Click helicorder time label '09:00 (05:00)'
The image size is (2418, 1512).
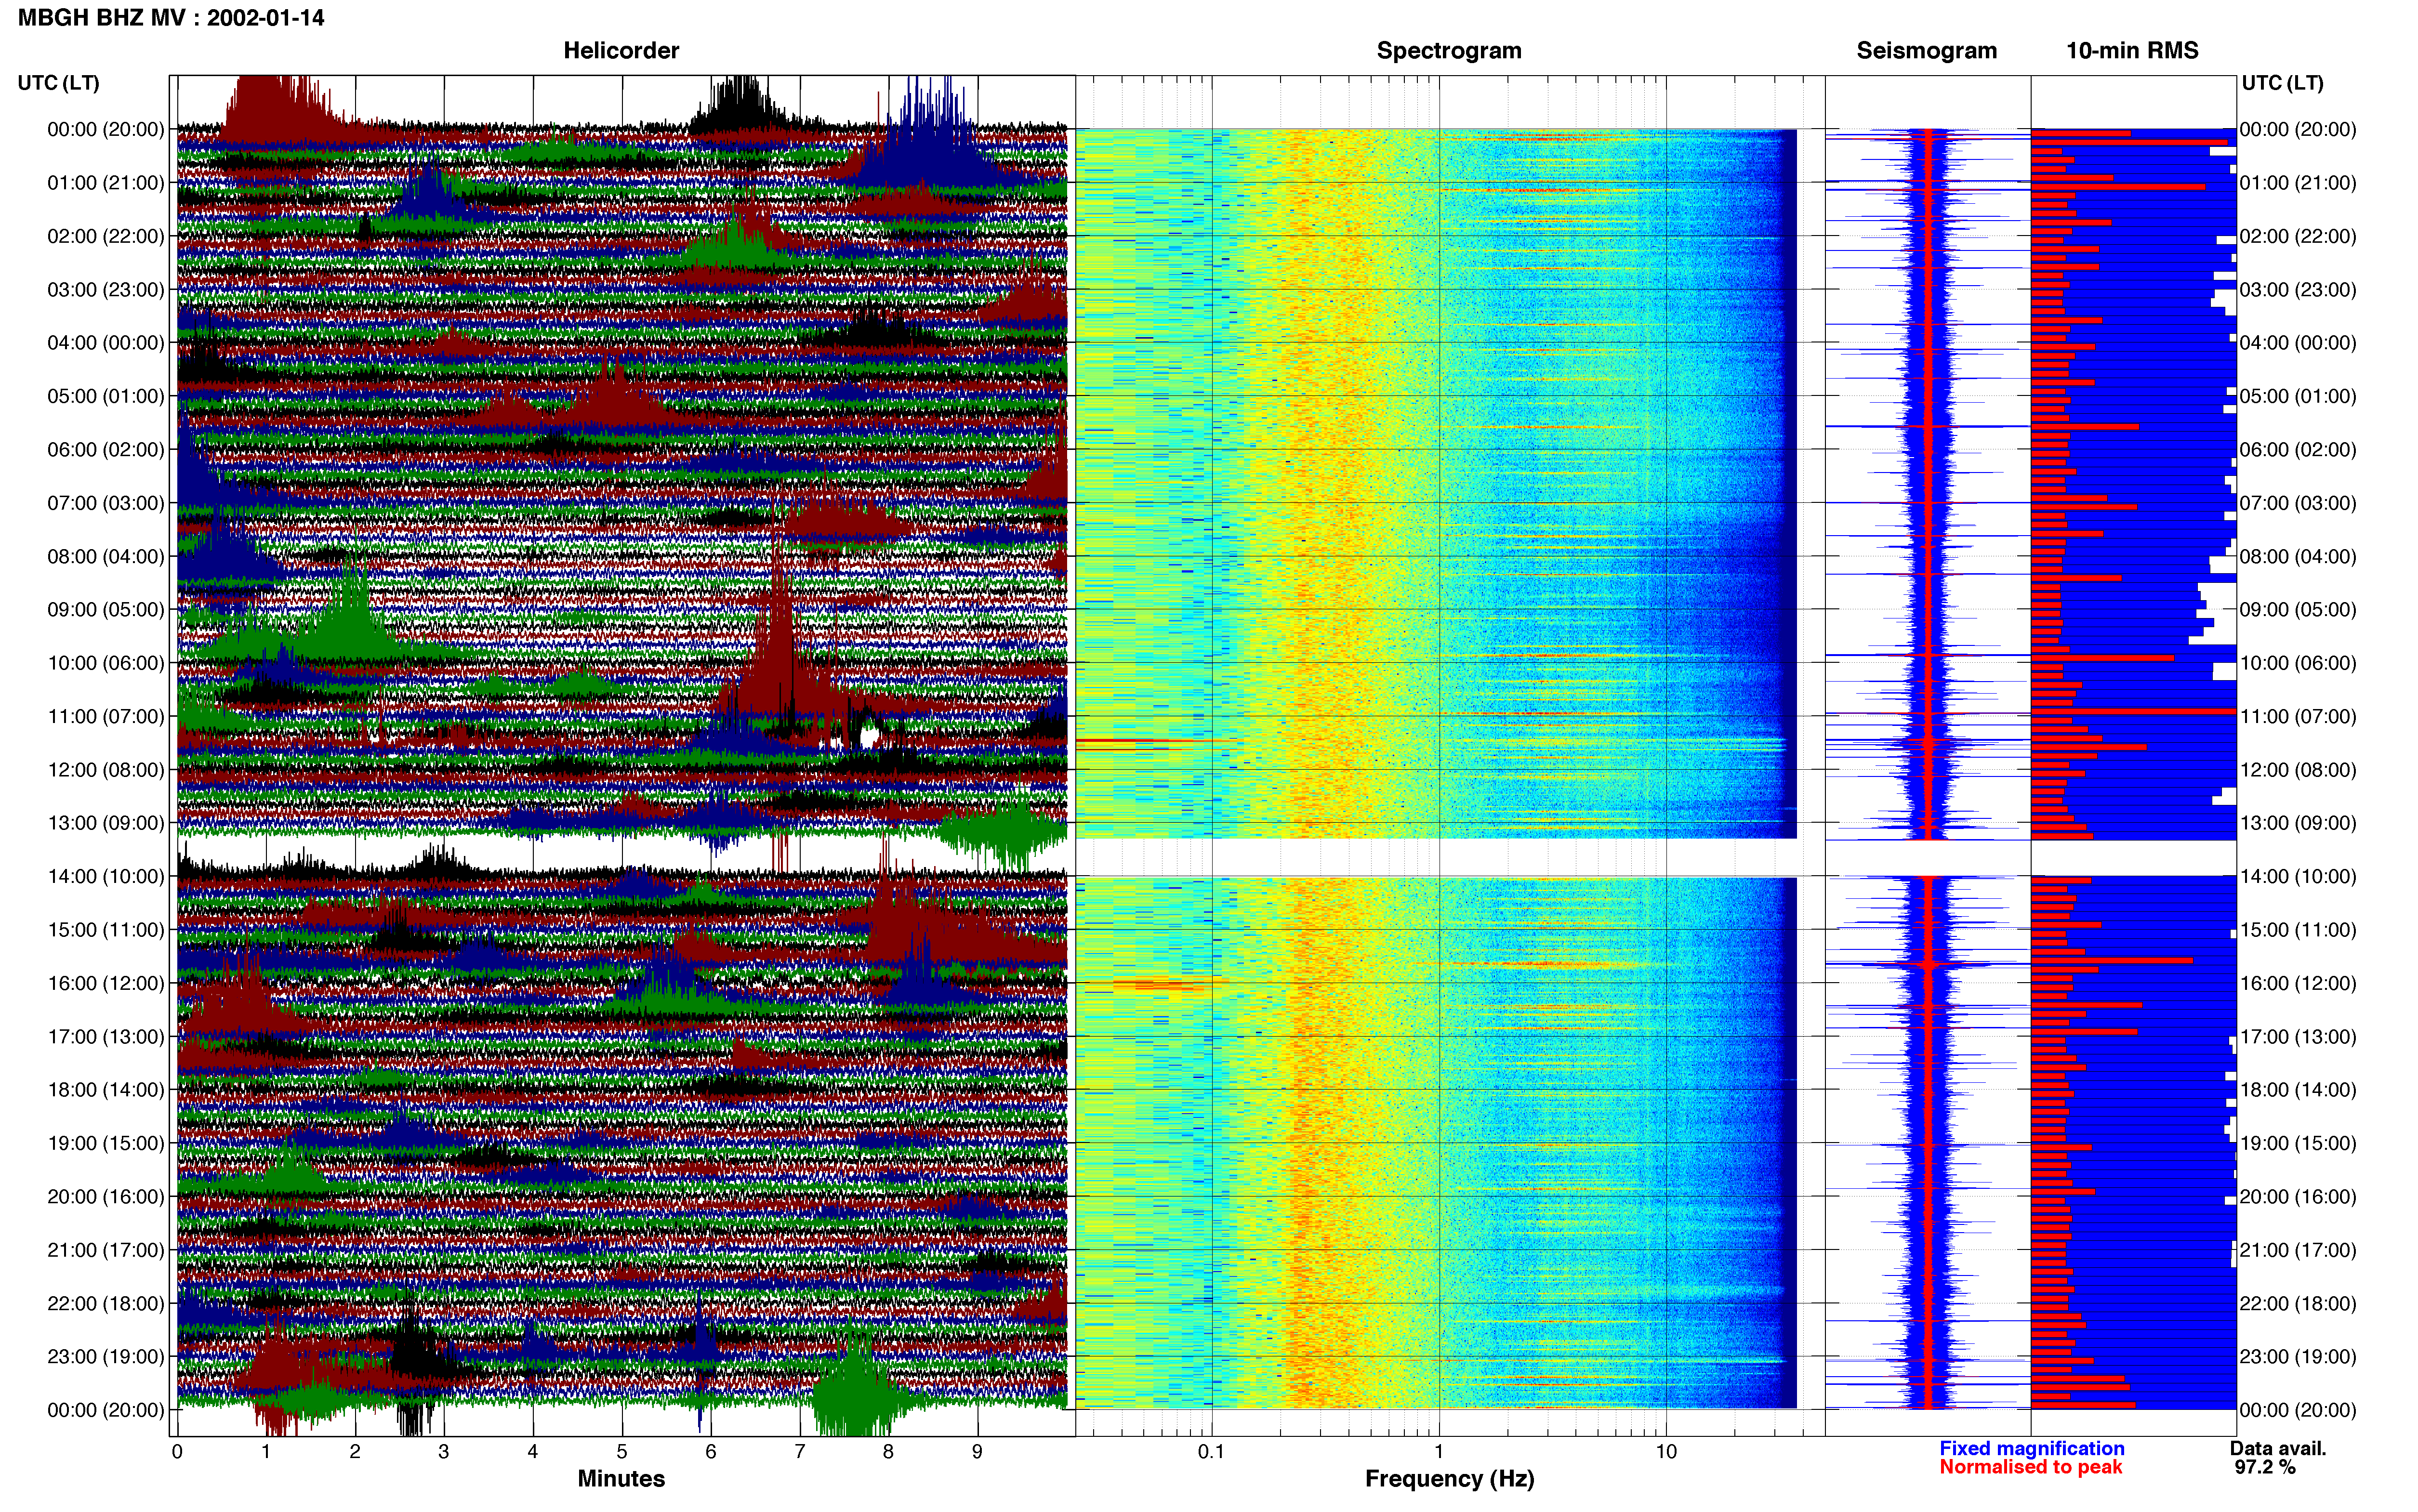pyautogui.click(x=106, y=610)
